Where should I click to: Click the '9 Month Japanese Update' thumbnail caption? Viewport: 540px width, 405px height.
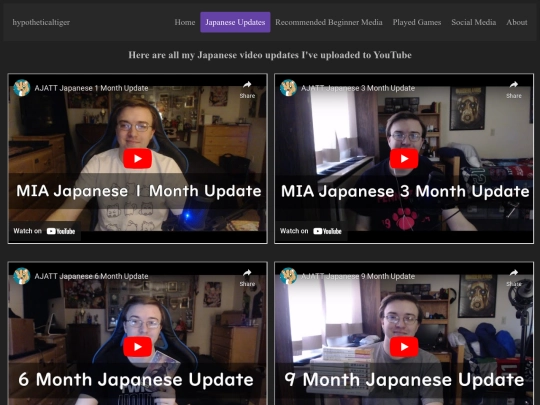[404, 380]
